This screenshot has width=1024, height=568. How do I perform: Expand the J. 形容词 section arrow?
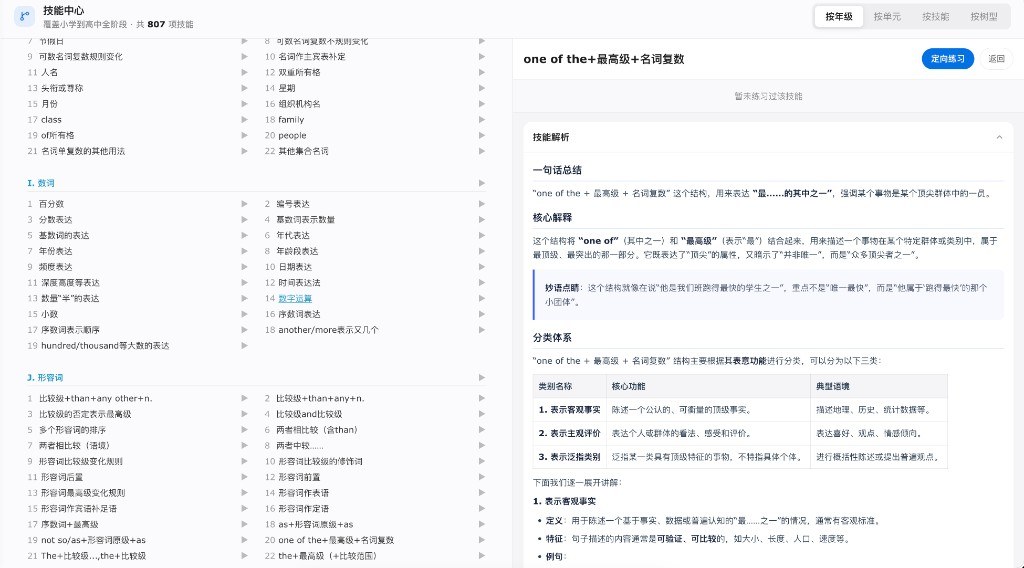click(482, 377)
